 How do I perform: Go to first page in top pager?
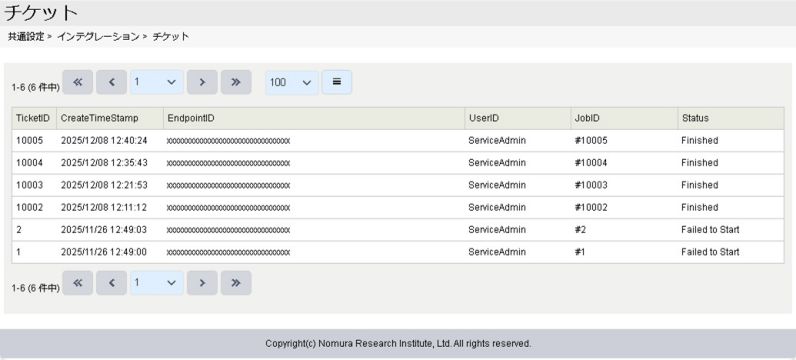point(78,82)
